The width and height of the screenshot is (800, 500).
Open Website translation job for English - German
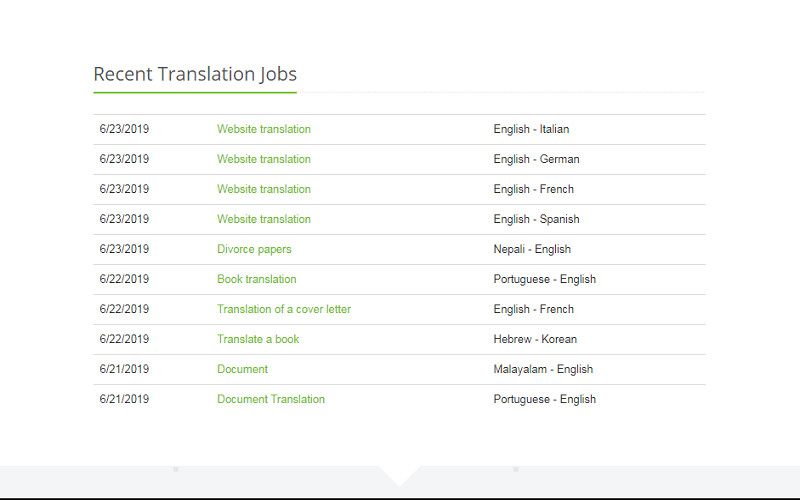pos(263,159)
